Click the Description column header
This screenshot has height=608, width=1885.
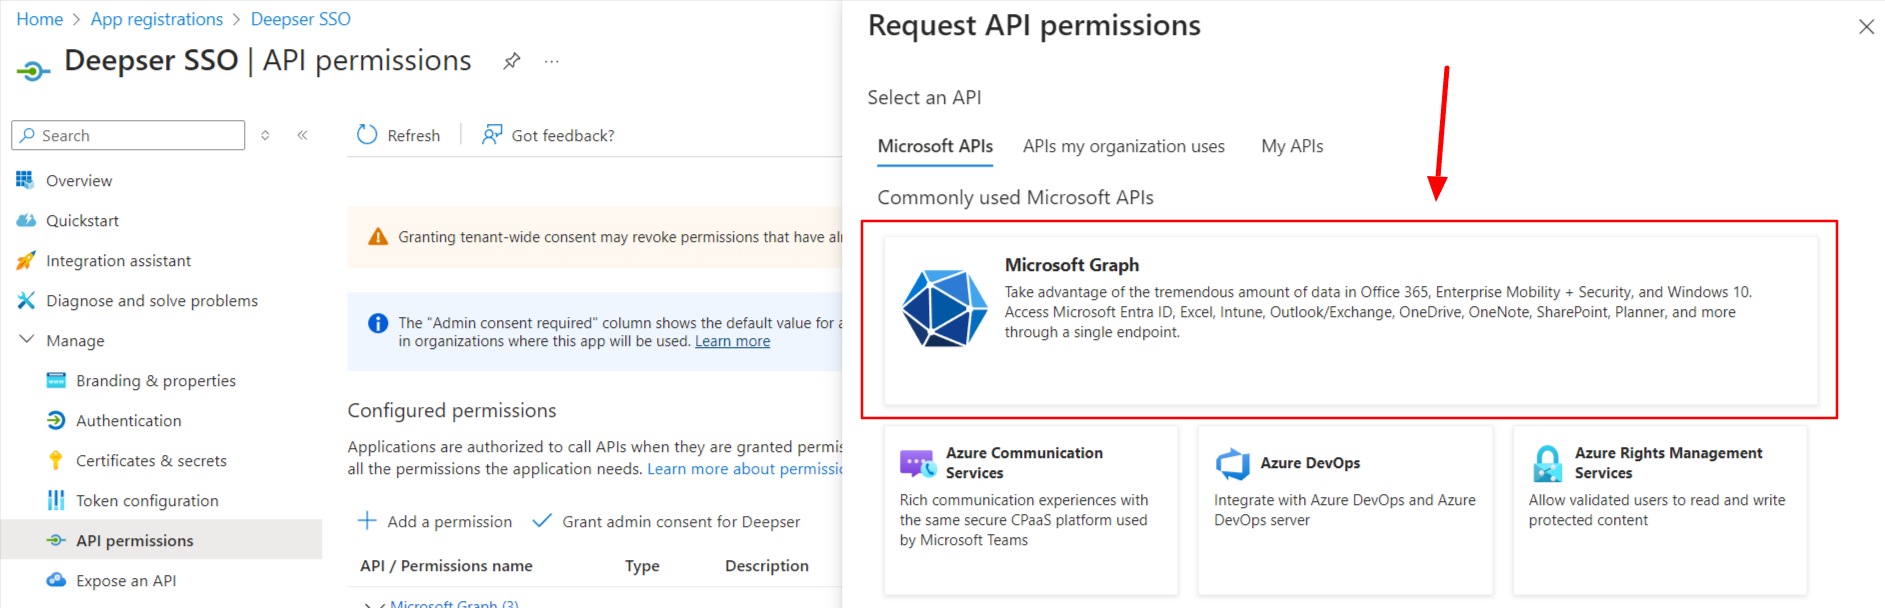coord(767,566)
